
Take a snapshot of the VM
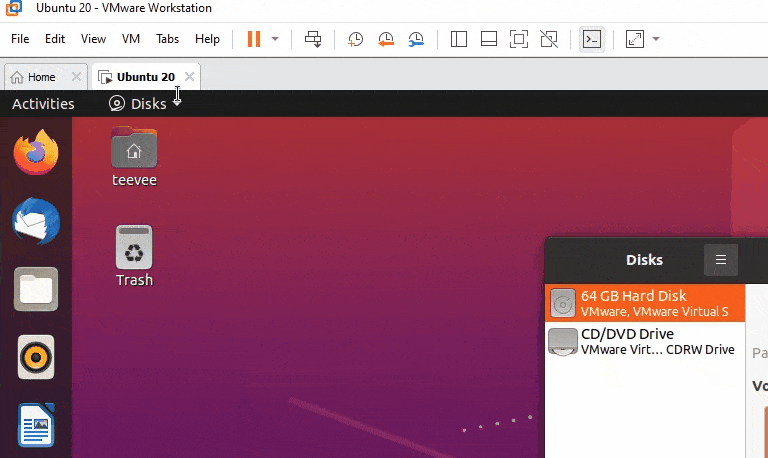(x=355, y=39)
